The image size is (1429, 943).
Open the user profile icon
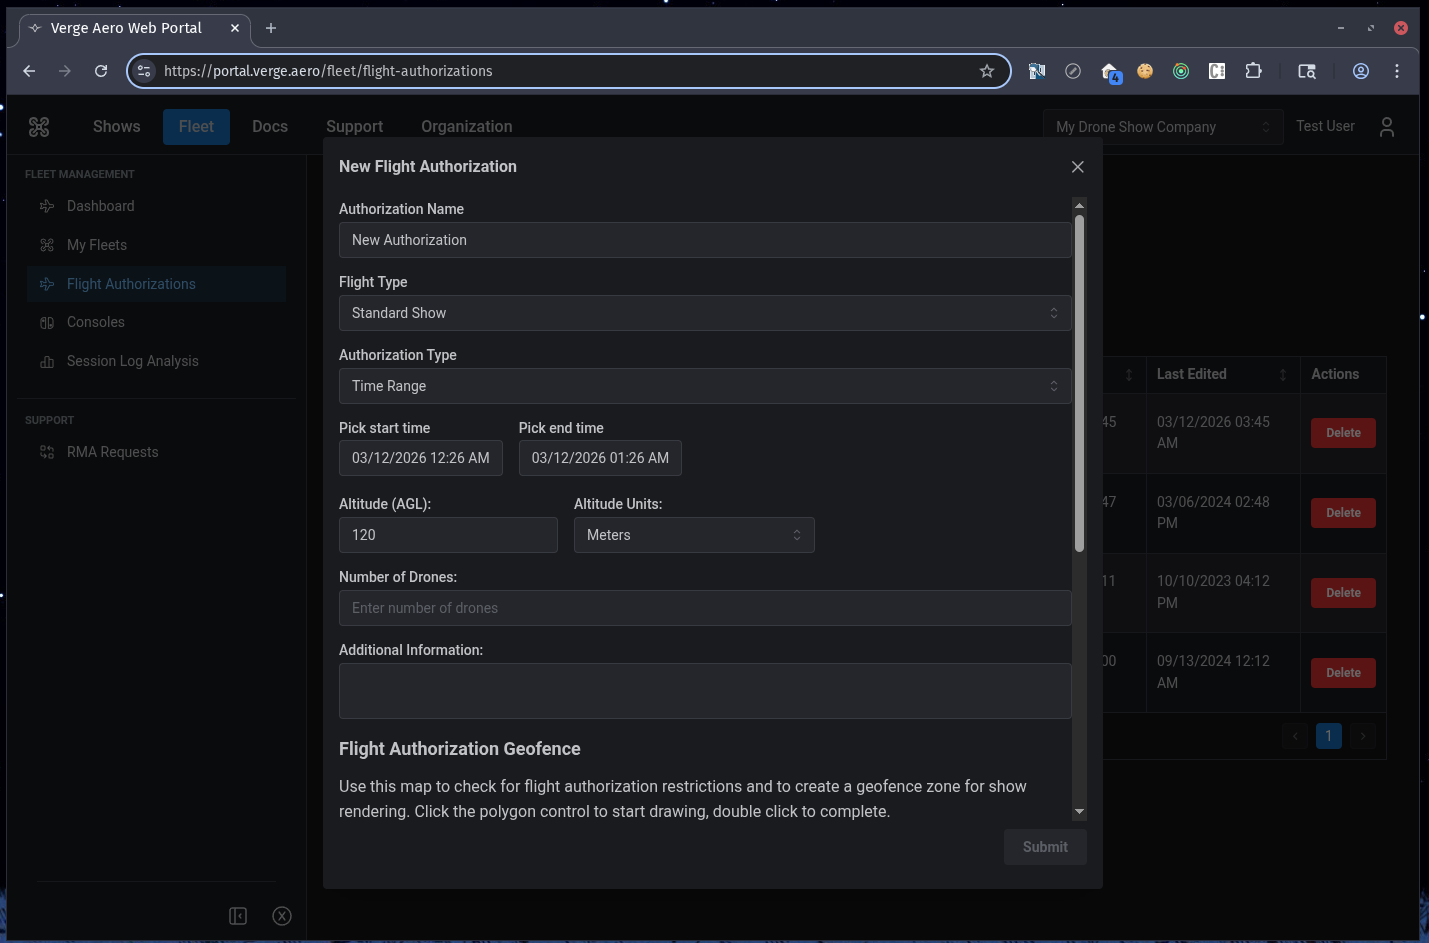[1386, 127]
